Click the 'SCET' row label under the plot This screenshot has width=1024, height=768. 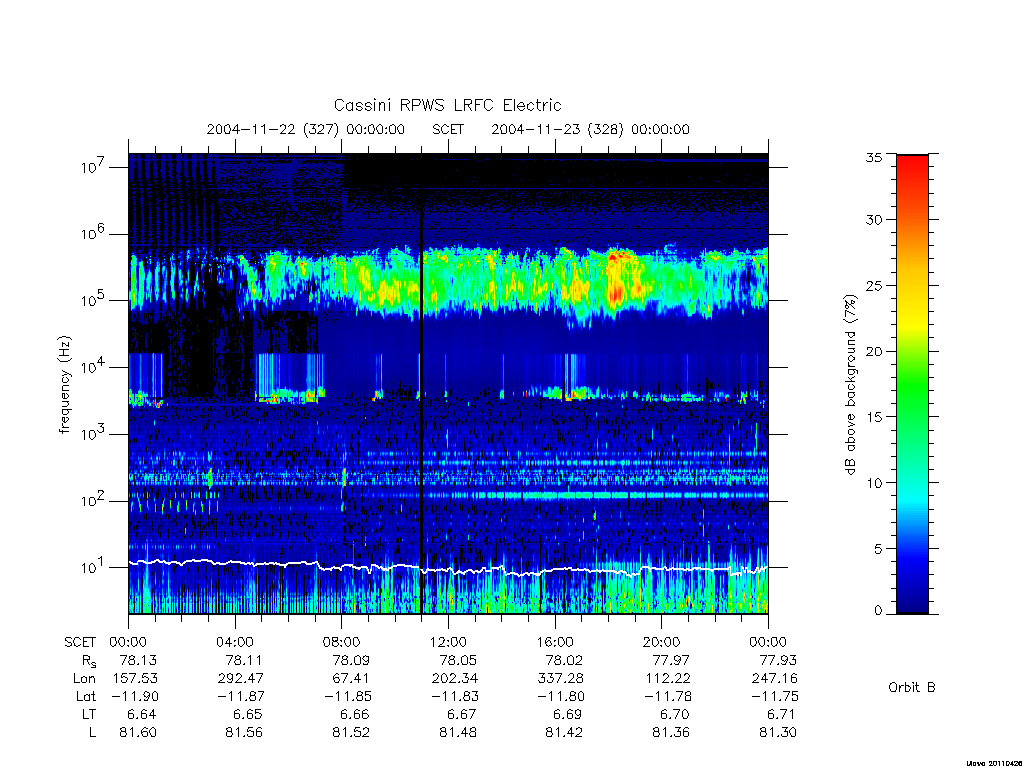tap(80, 642)
